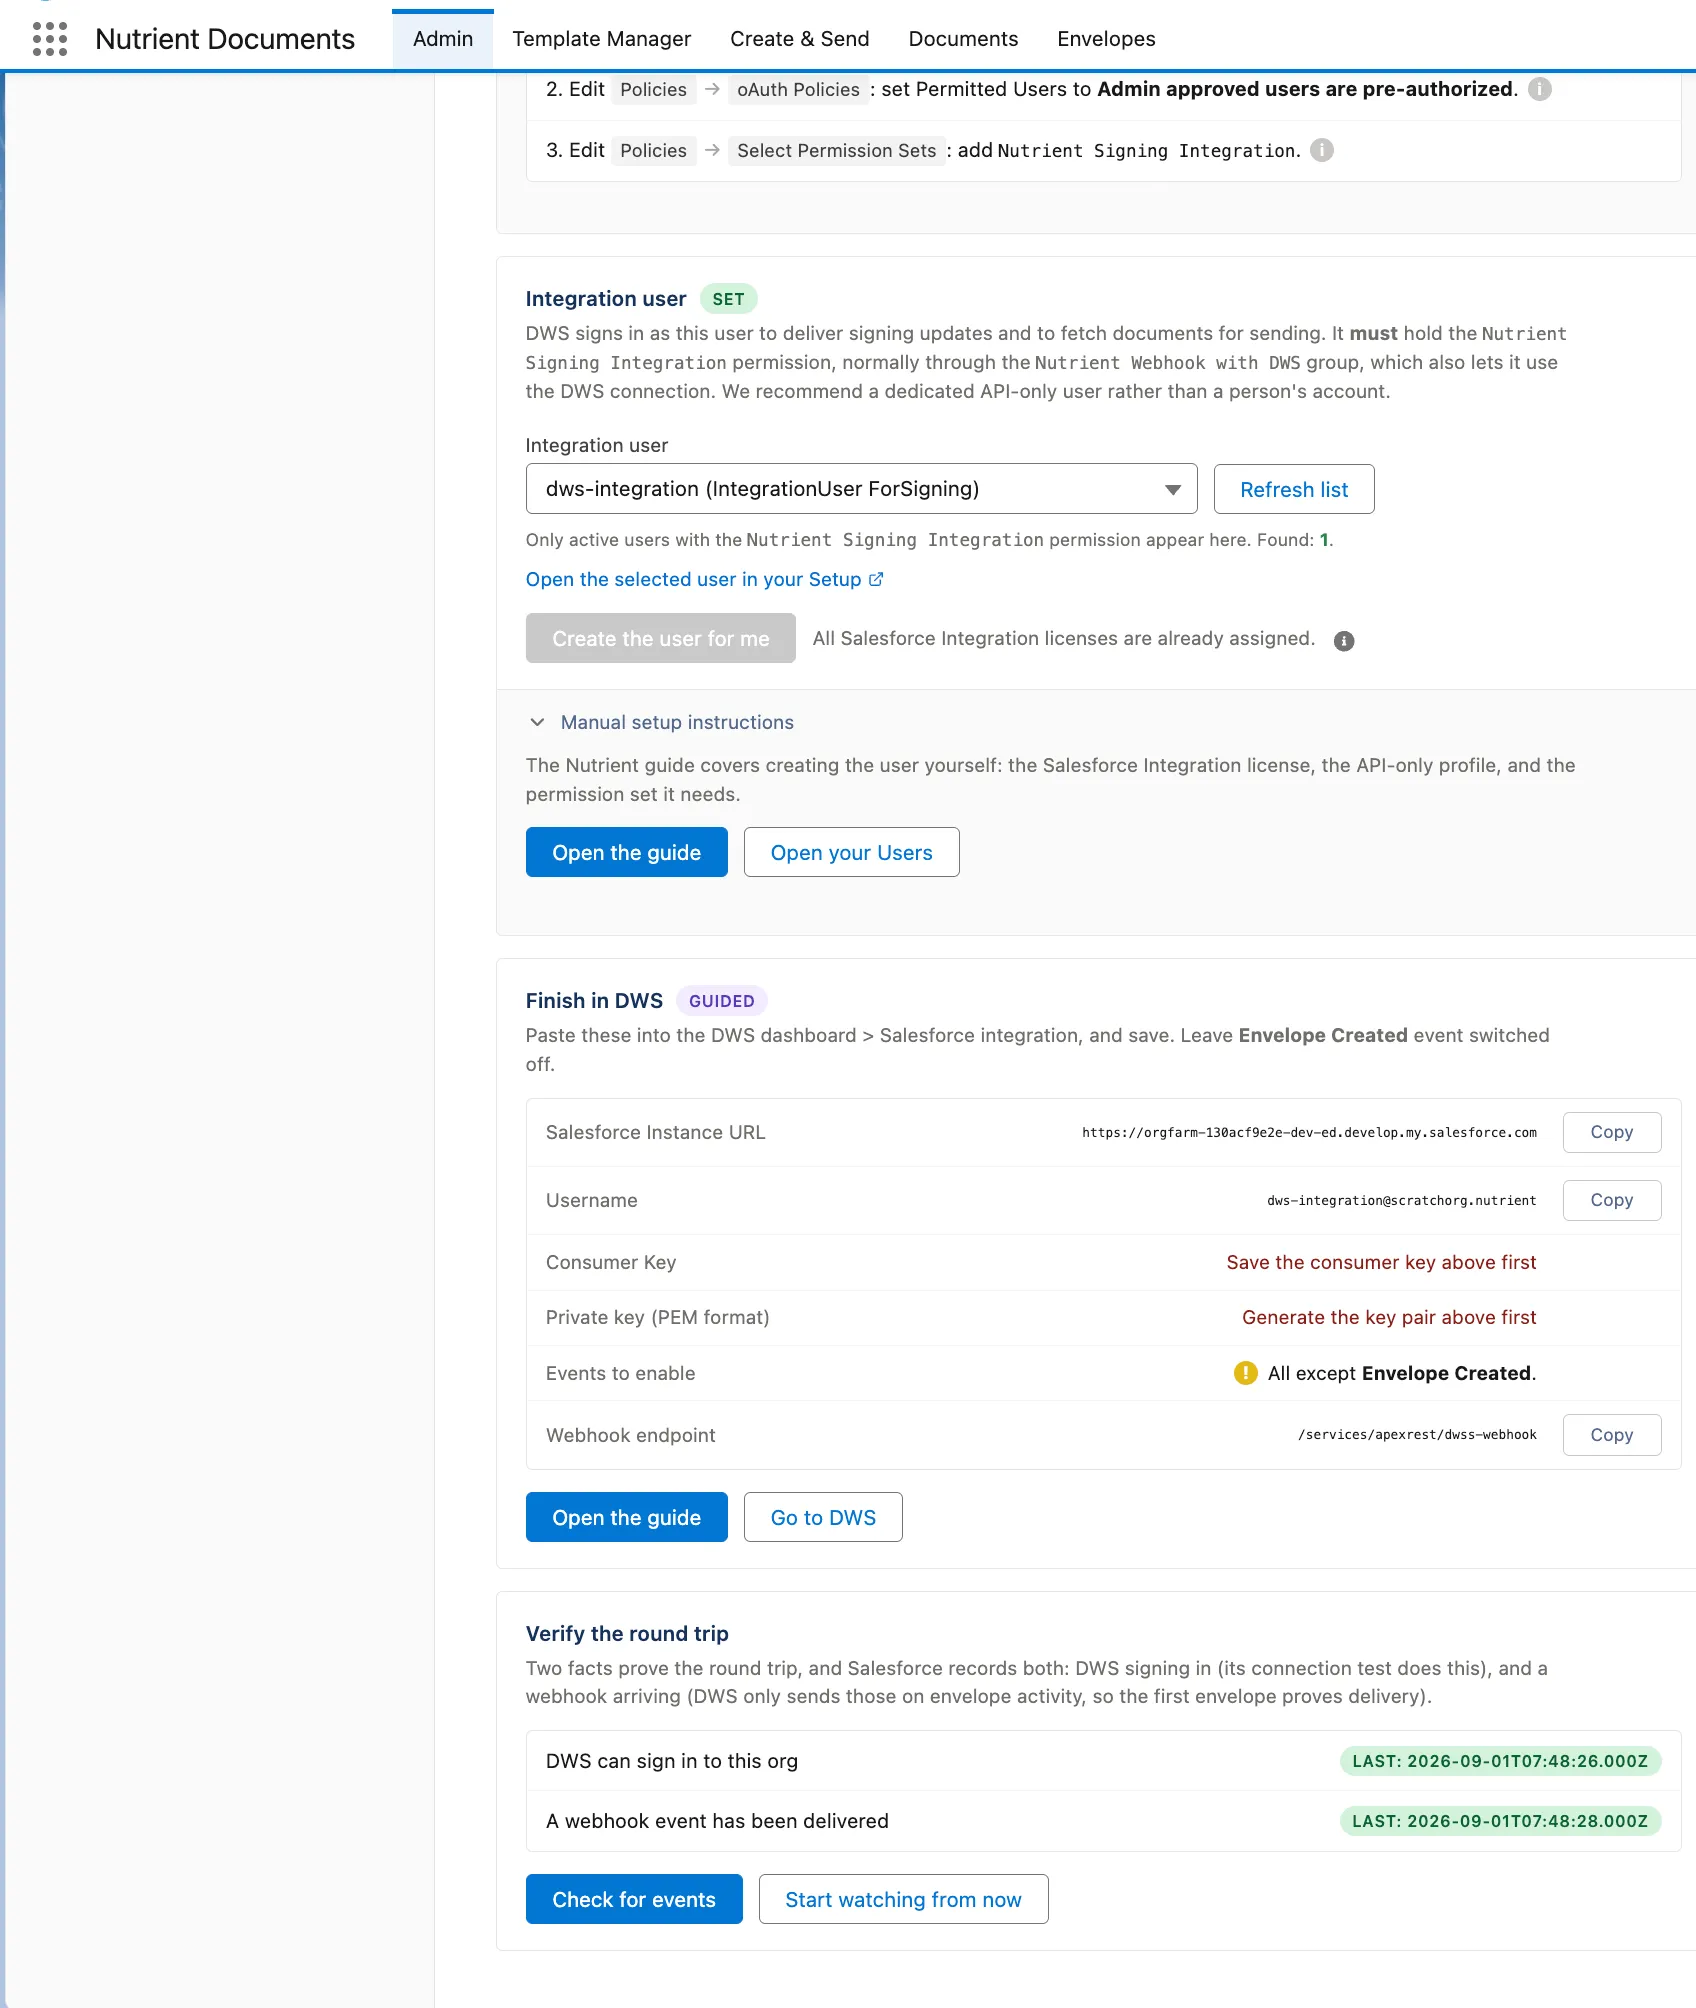Click external link icon after Setup link
This screenshot has height=2008, width=1696.
point(876,579)
